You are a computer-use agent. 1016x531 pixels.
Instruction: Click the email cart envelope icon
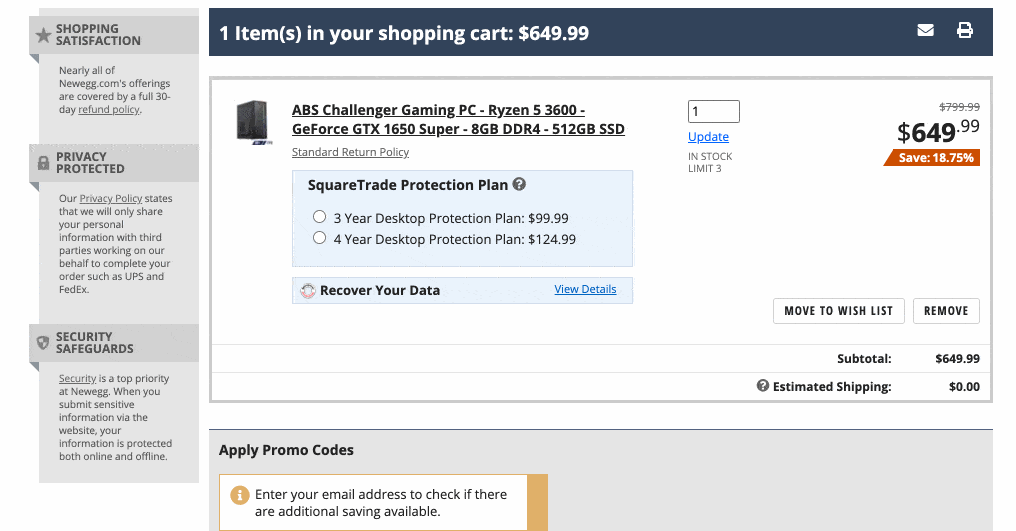pyautogui.click(x=925, y=31)
